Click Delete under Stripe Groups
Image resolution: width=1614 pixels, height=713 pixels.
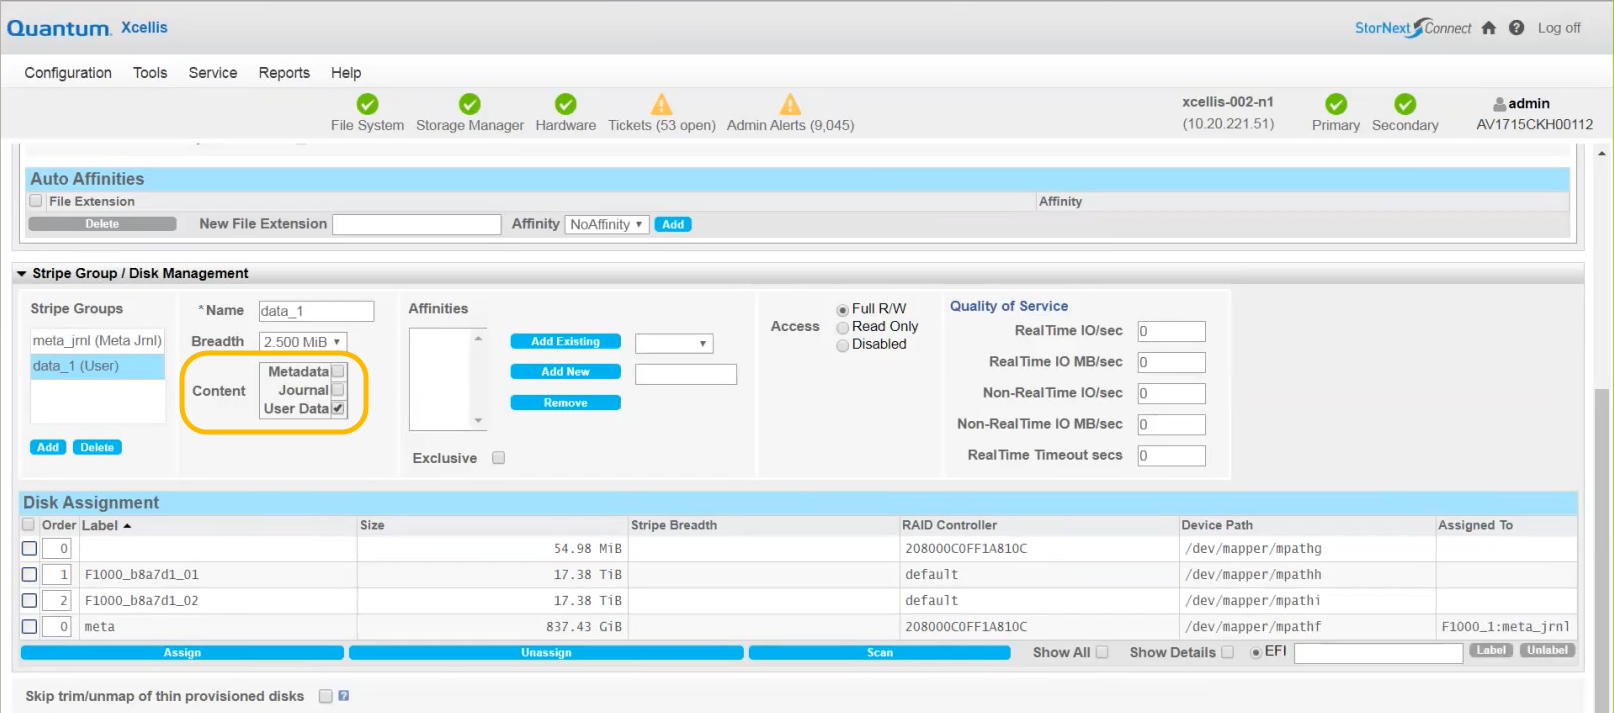[97, 448]
